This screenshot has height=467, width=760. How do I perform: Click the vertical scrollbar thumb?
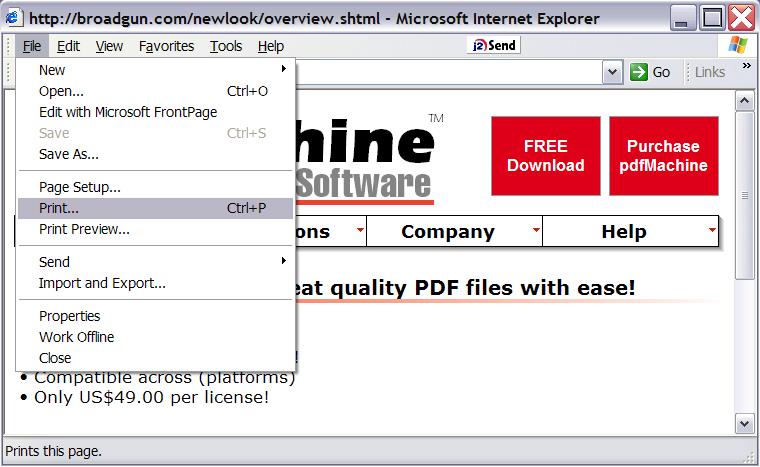[x=744, y=195]
